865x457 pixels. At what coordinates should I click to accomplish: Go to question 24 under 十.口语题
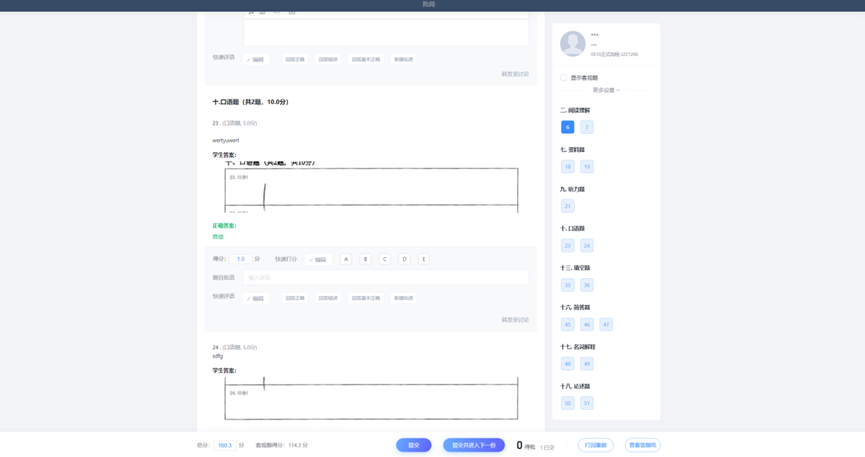pyautogui.click(x=587, y=245)
